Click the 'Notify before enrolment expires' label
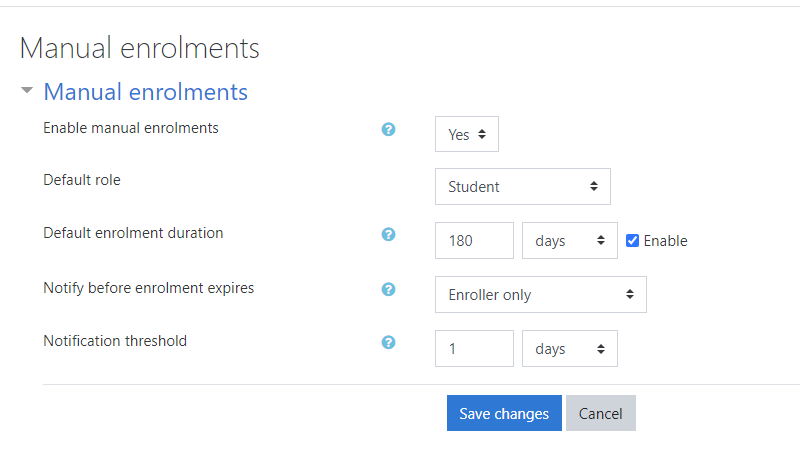Viewport: 800px width, 459px height. (x=149, y=288)
